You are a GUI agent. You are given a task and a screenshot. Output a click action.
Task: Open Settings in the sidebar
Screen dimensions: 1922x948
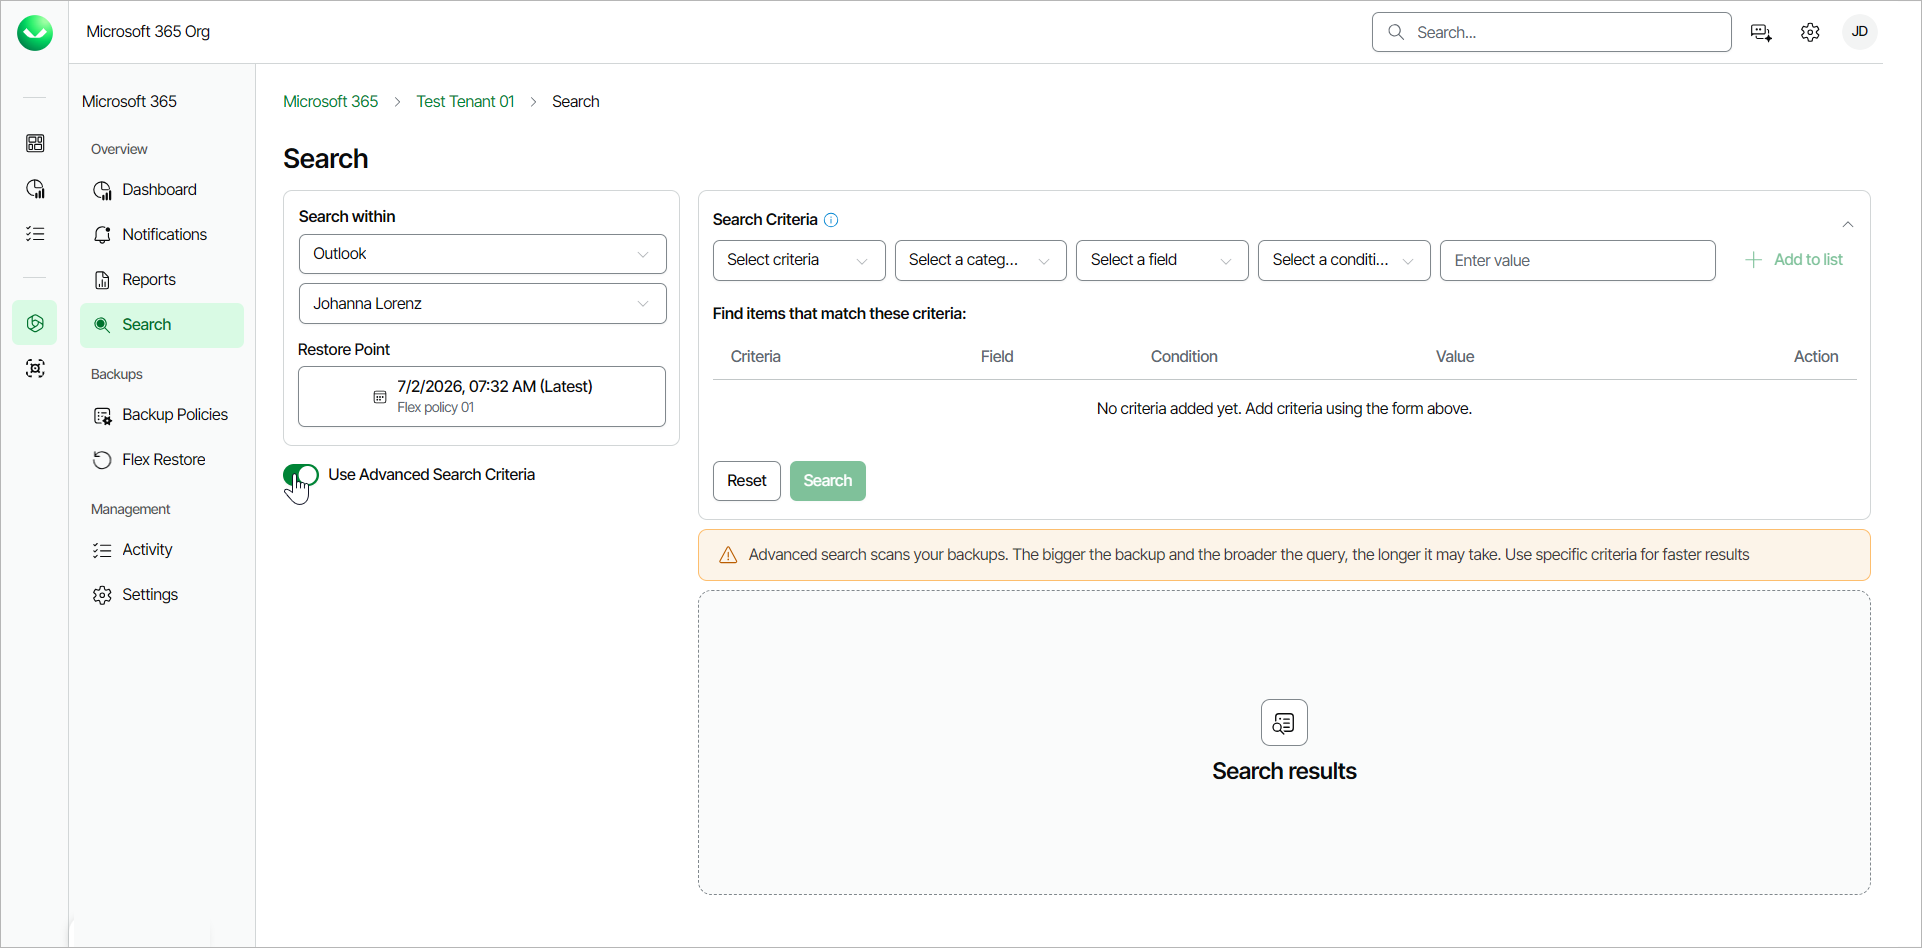pos(162,595)
